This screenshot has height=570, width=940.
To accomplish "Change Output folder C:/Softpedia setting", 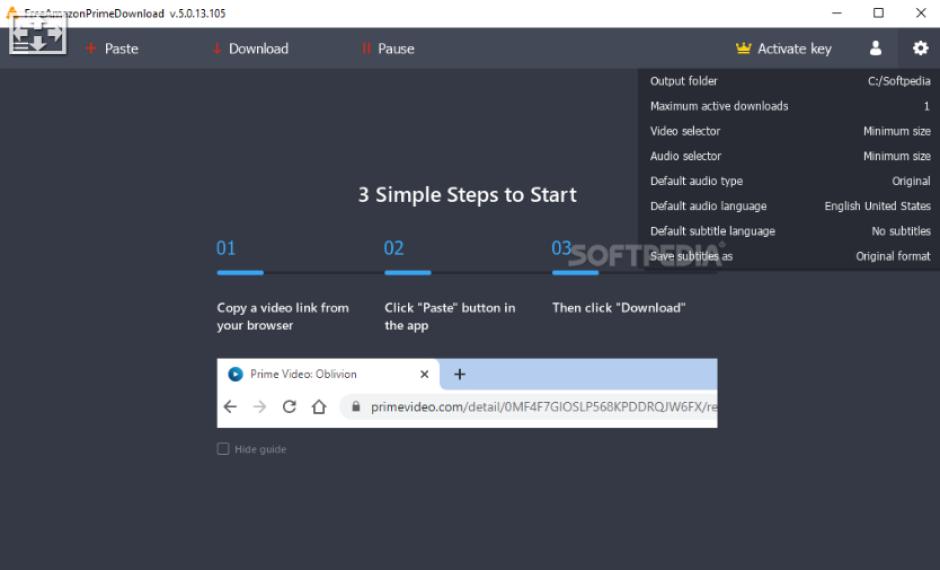I will 790,81.
